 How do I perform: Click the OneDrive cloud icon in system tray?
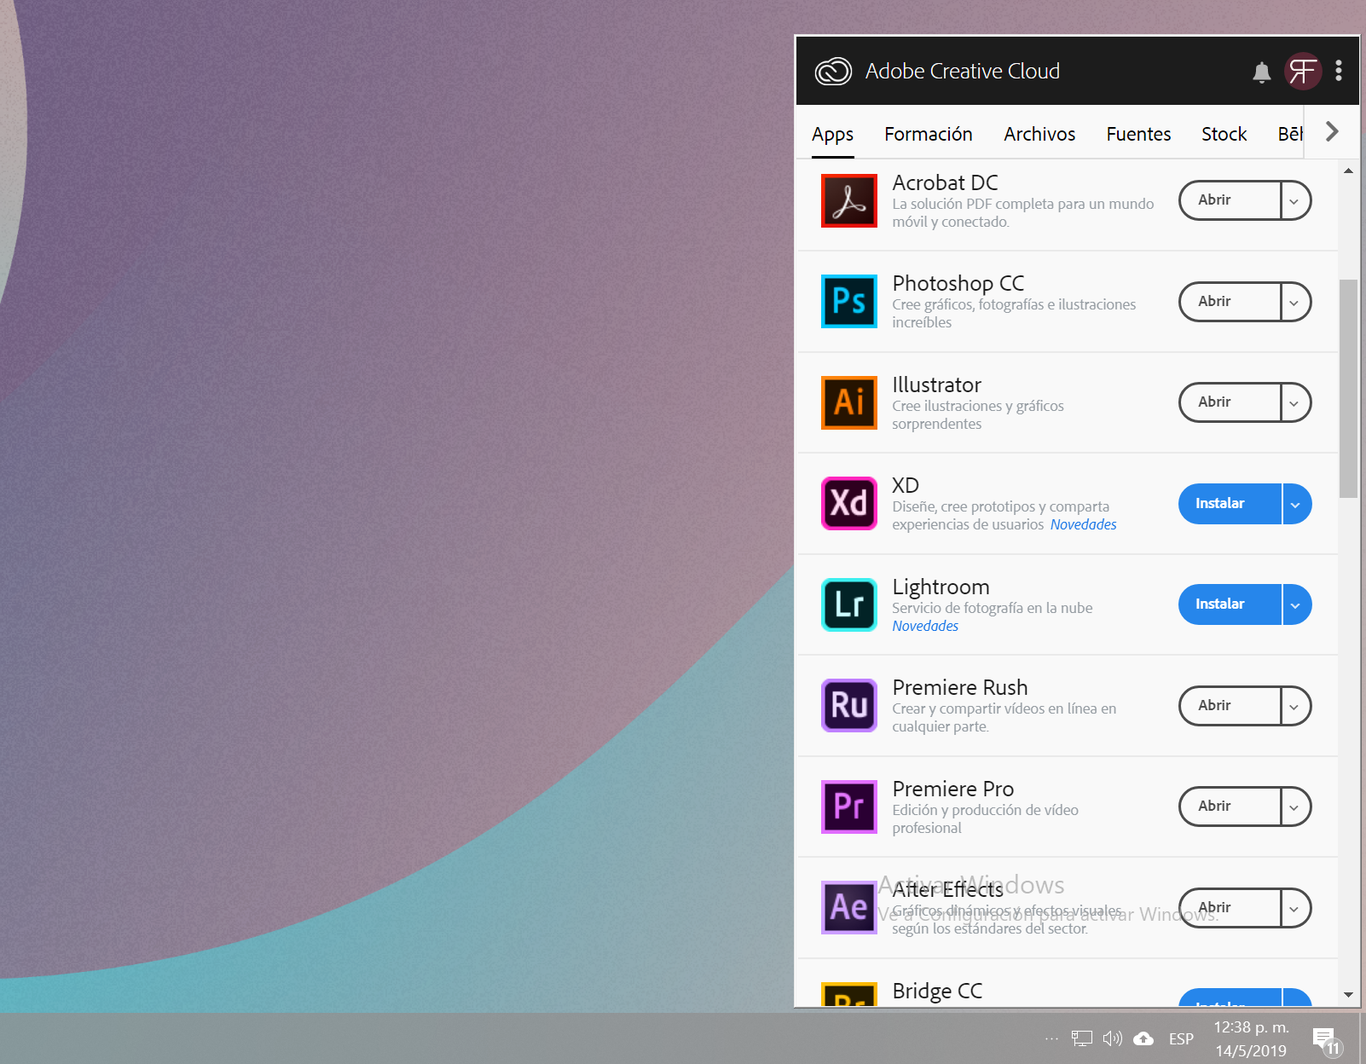click(1143, 1038)
